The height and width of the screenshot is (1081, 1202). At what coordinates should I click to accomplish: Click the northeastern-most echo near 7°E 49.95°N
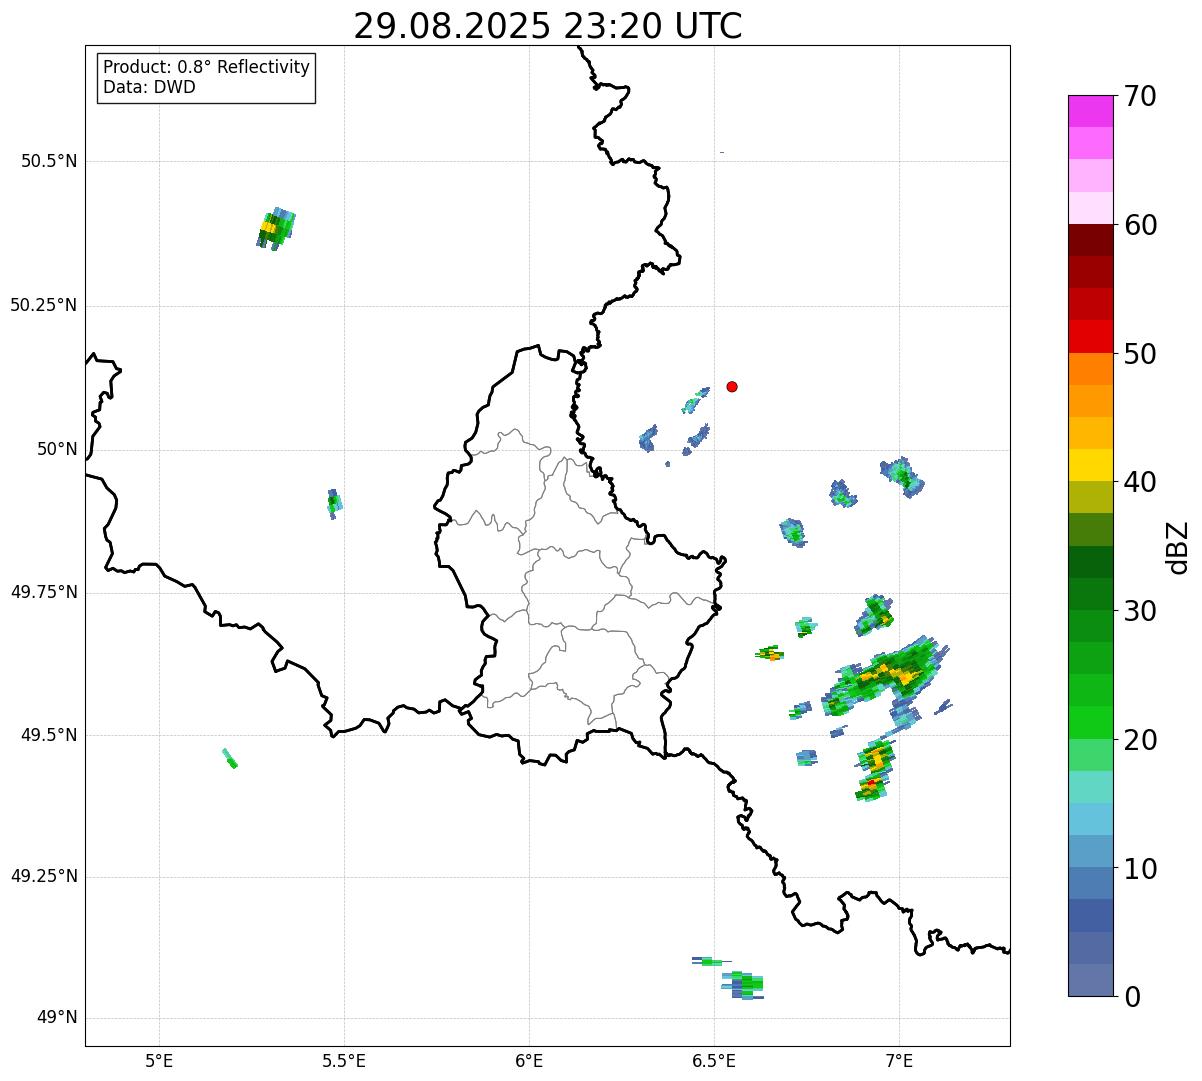(902, 475)
